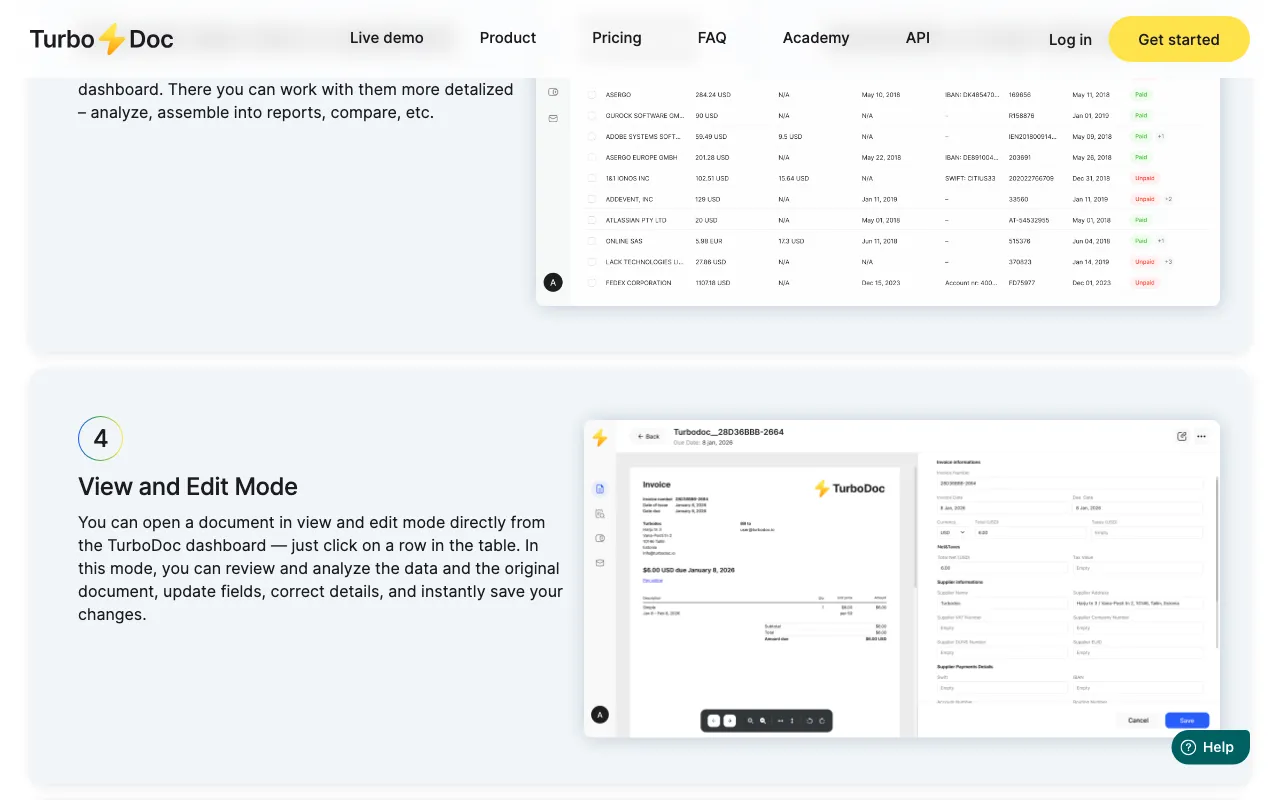Open the Academy nav link
Image resolution: width=1280 pixels, height=800 pixels.
816,38
